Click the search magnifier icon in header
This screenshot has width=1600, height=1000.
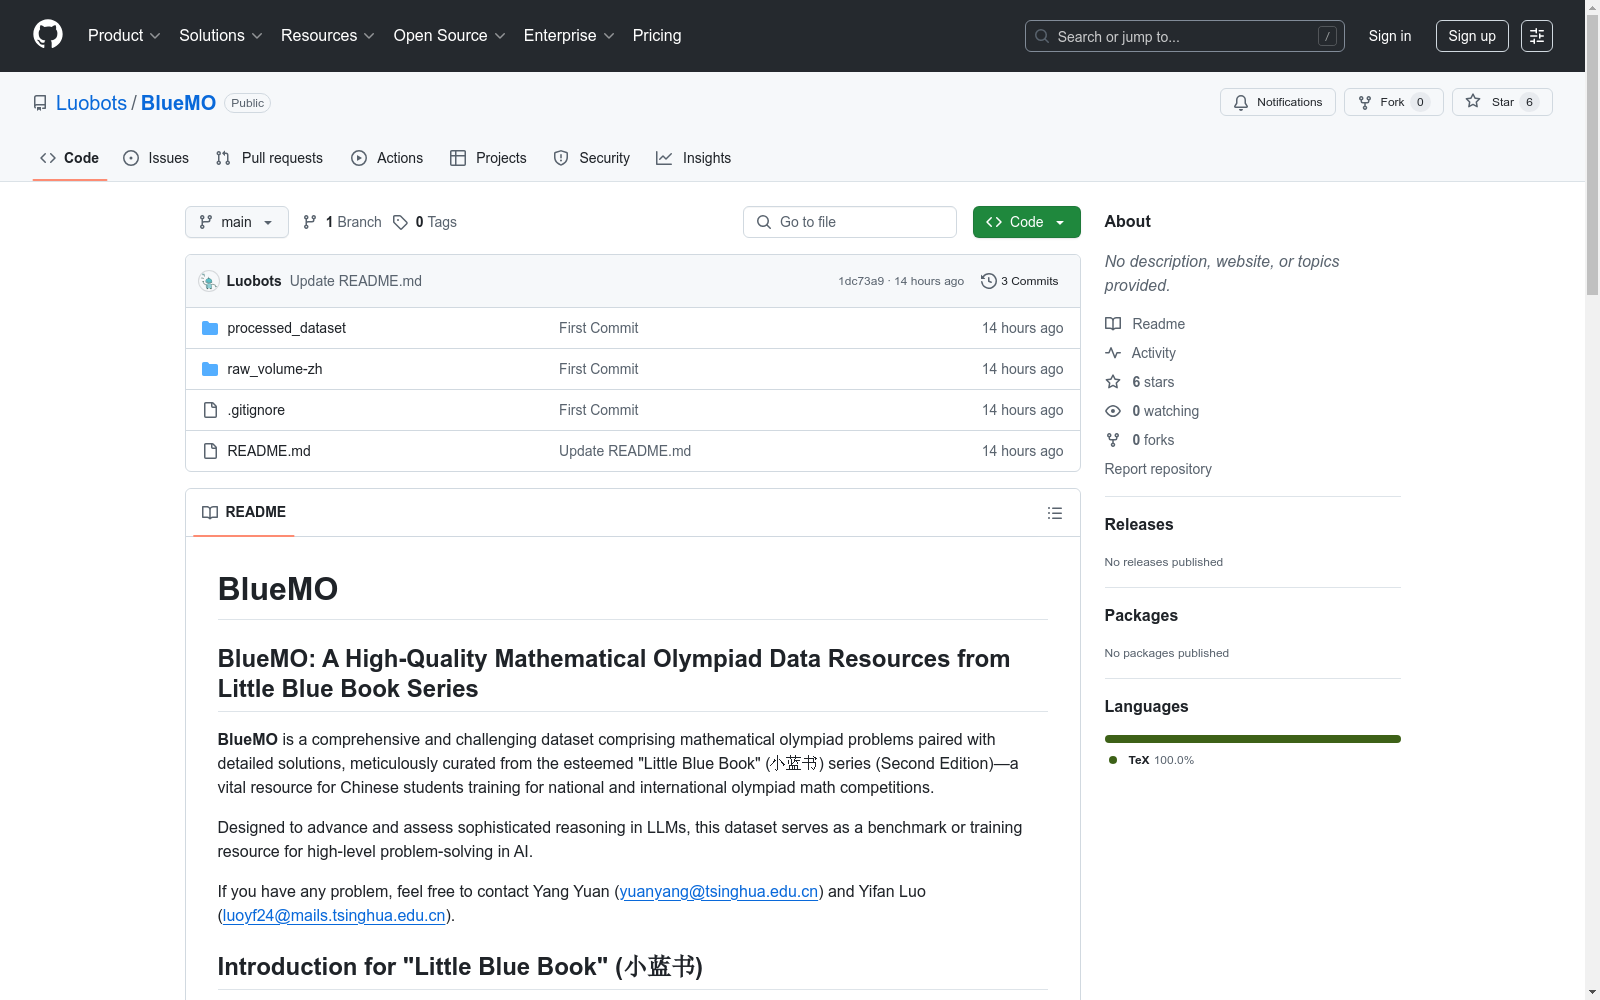coord(1042,36)
